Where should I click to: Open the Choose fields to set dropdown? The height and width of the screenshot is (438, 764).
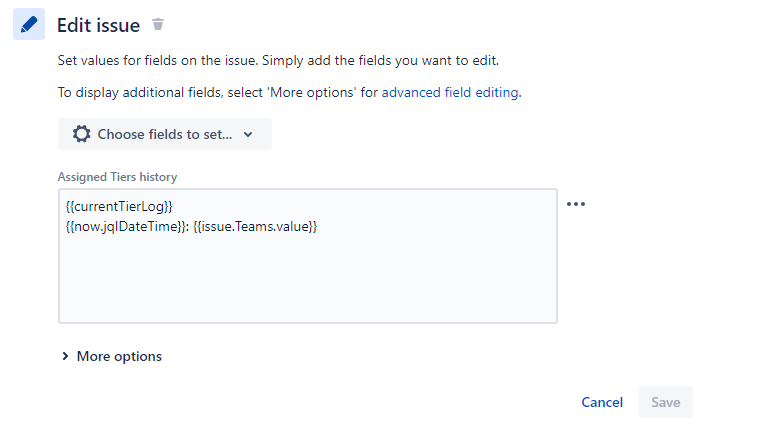[x=165, y=134]
